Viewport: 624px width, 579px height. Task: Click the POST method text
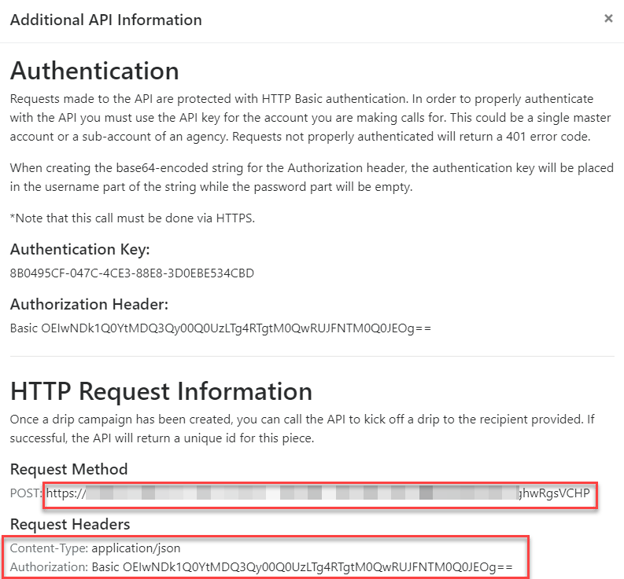coord(25,493)
